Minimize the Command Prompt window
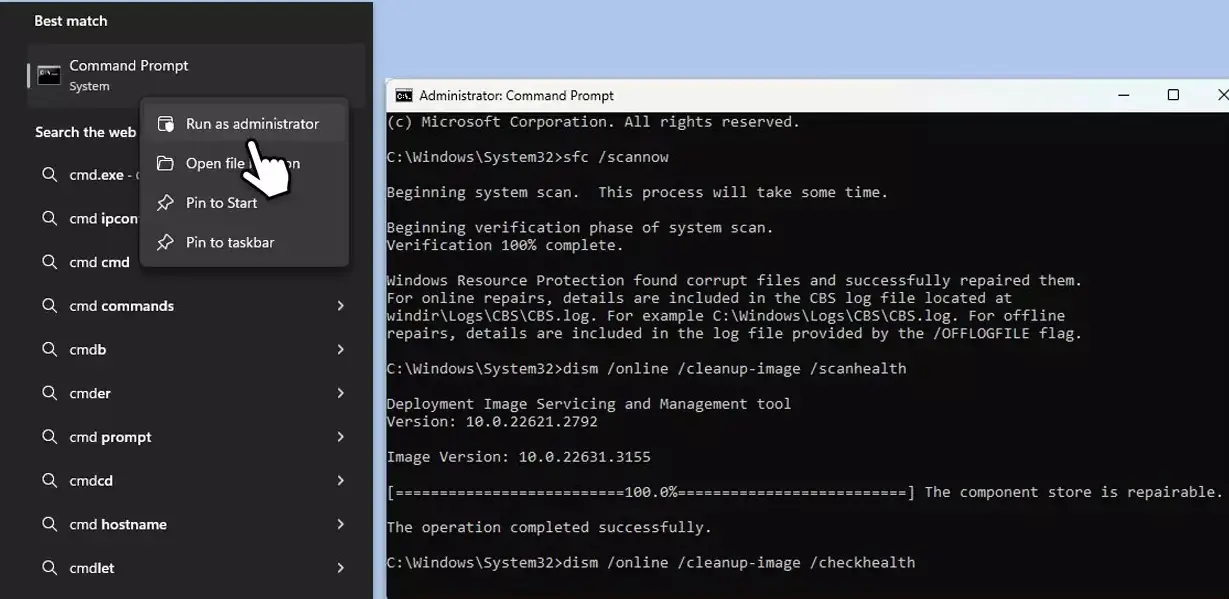The image size is (1229, 599). click(x=1125, y=96)
